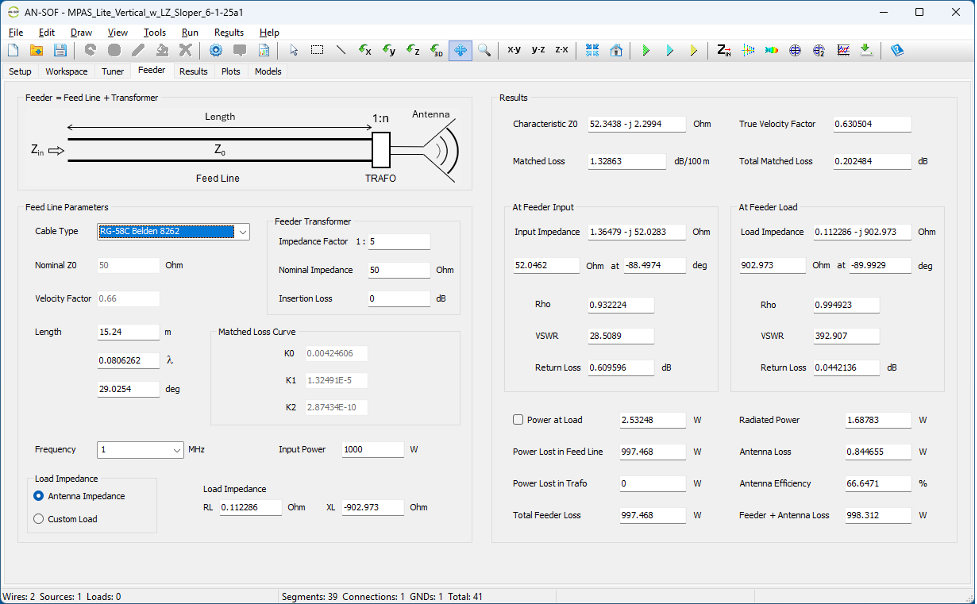The height and width of the screenshot is (604, 977).
Task: Click the blue play run icon
Action: pos(670,50)
